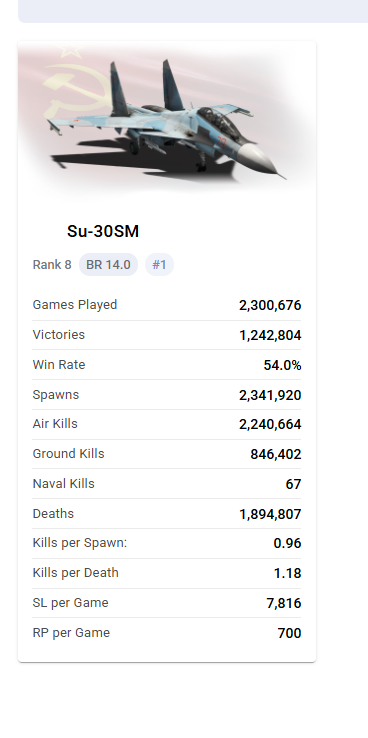Click the RP per Game label
The width and height of the screenshot is (368, 738).
click(71, 633)
